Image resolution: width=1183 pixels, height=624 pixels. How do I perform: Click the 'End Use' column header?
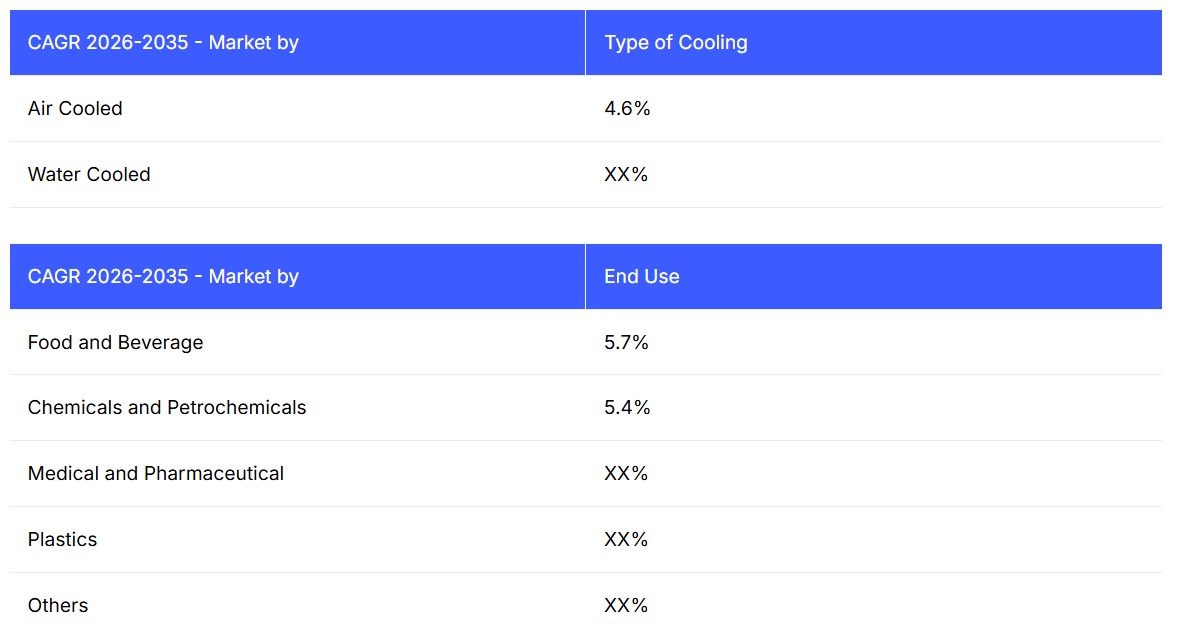[642, 277]
